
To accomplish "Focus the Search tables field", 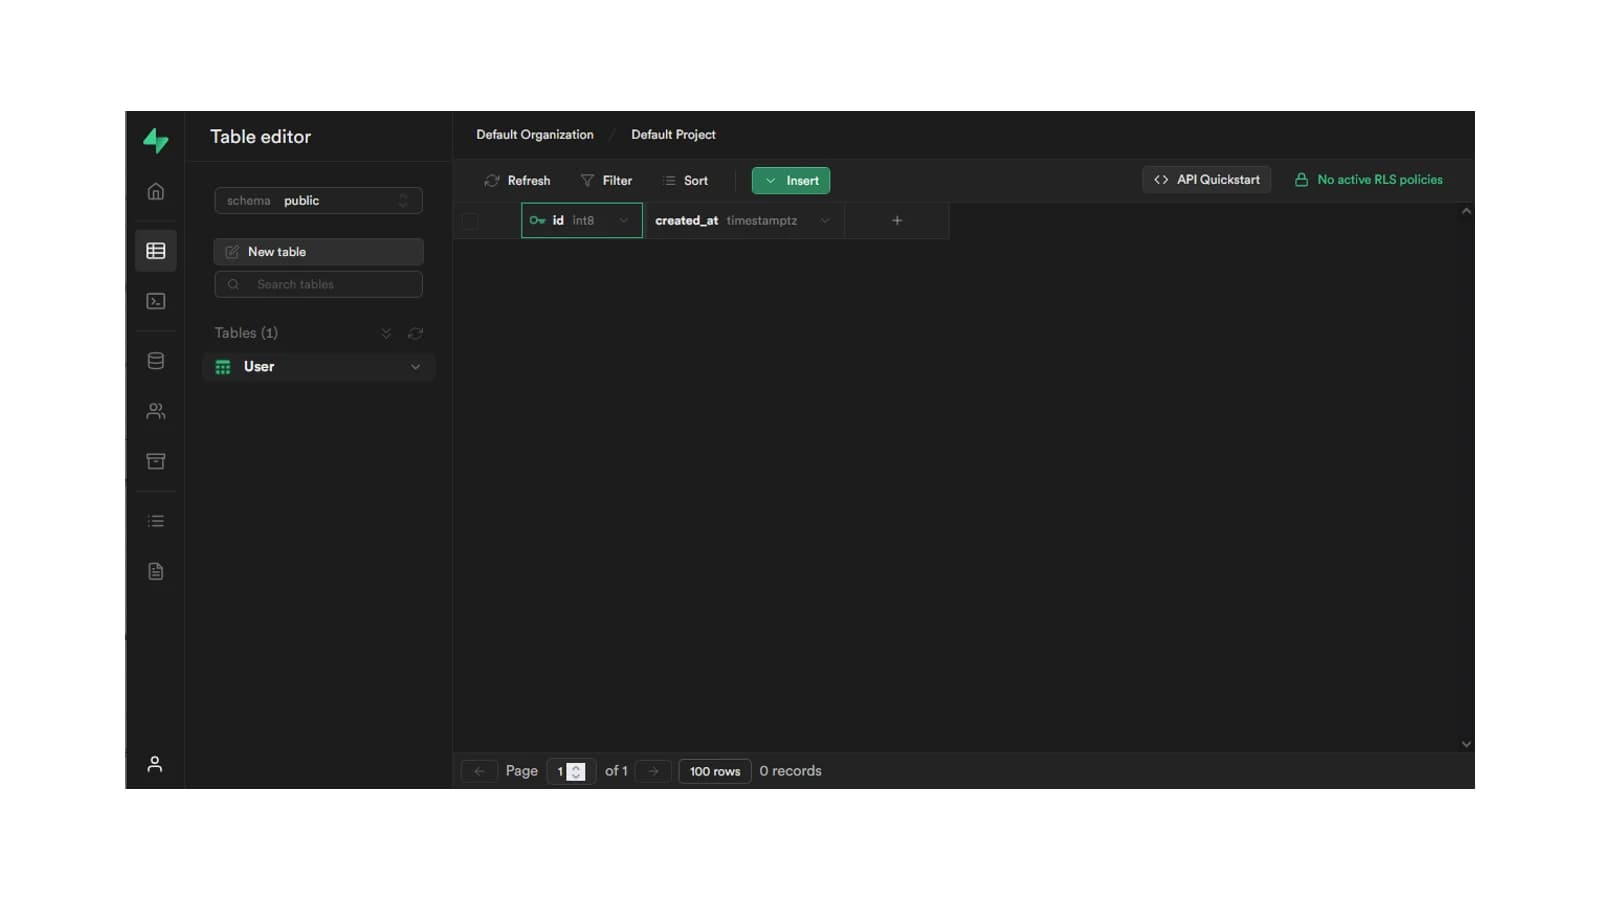I will (318, 284).
